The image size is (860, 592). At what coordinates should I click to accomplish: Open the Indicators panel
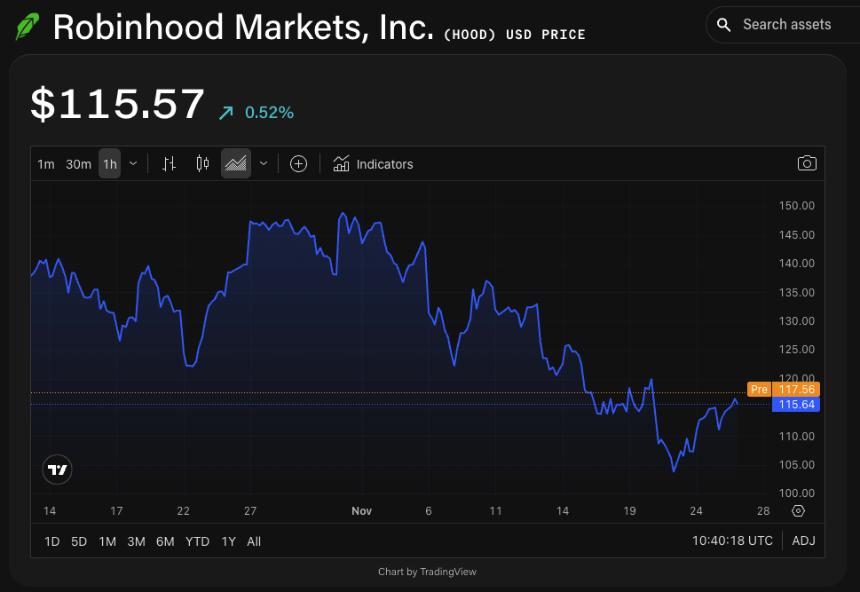(373, 163)
